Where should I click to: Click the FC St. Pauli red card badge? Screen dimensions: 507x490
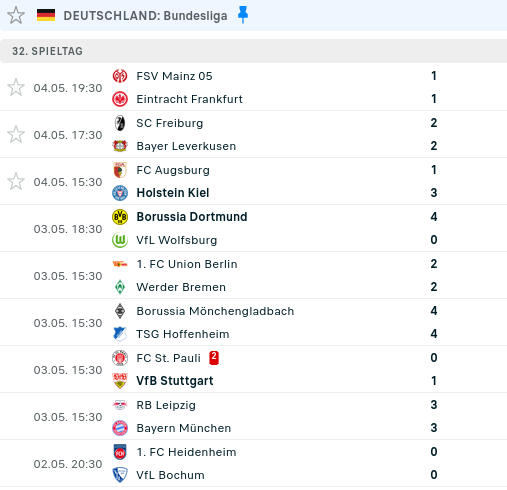(214, 358)
